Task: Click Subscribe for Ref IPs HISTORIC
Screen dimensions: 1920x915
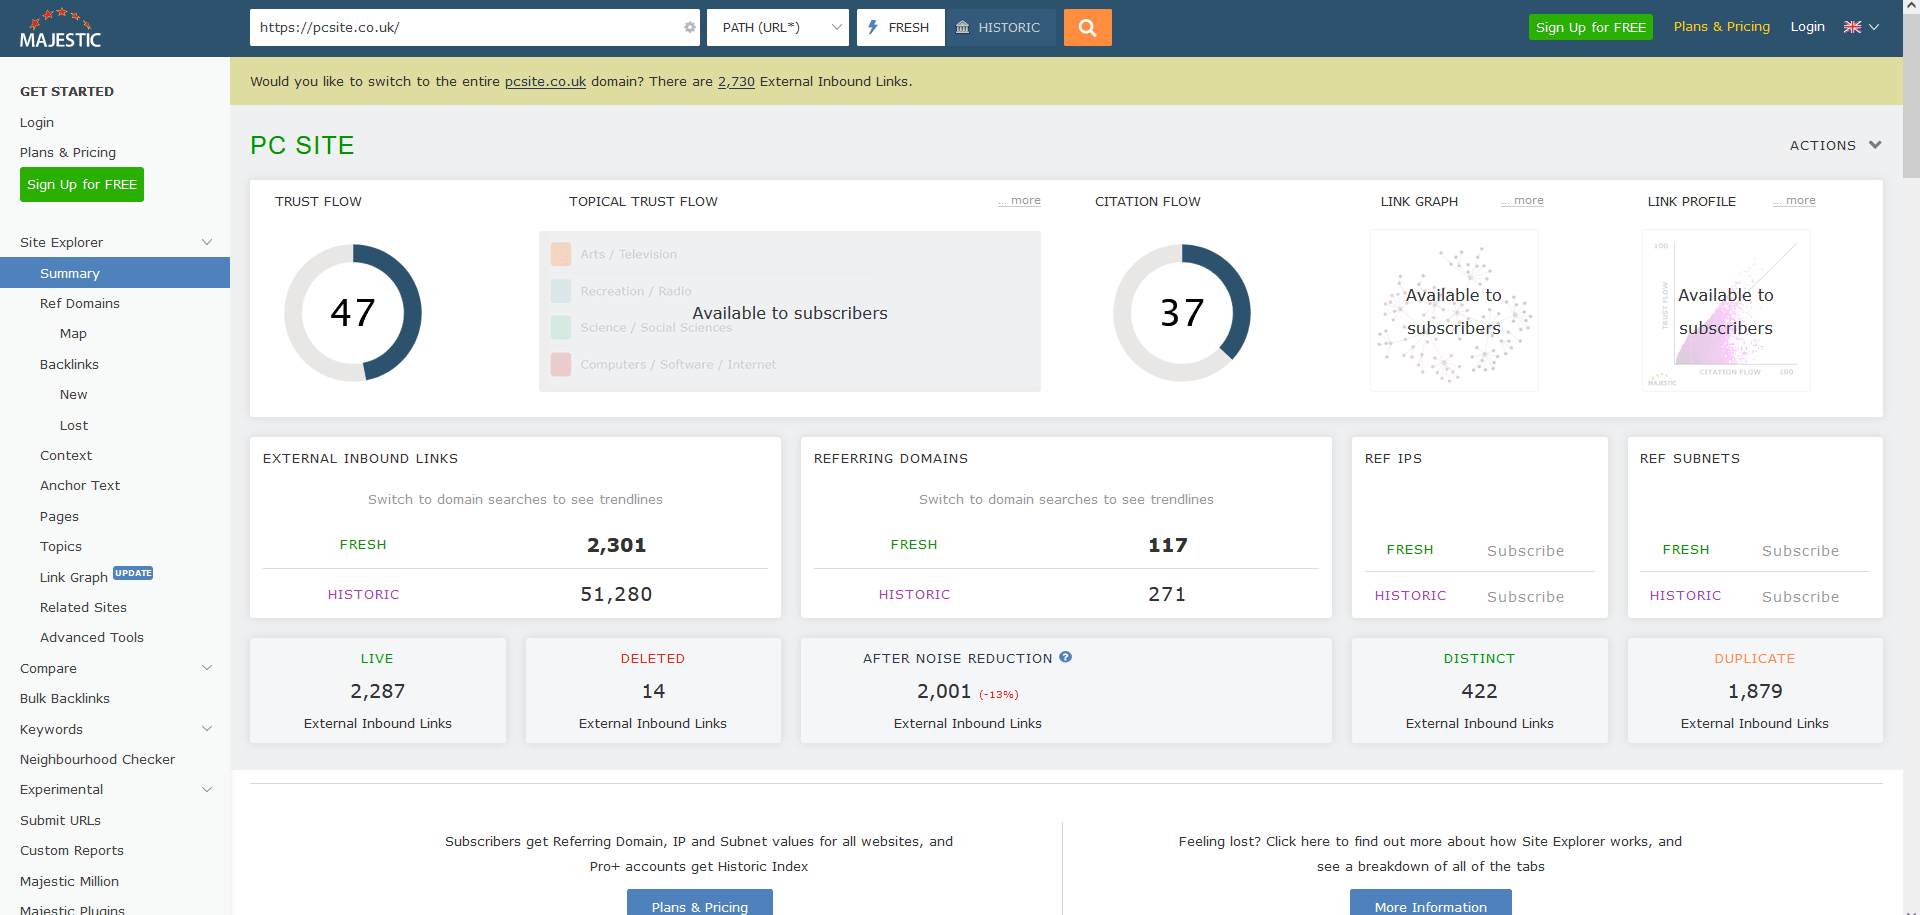Action: 1525,597
